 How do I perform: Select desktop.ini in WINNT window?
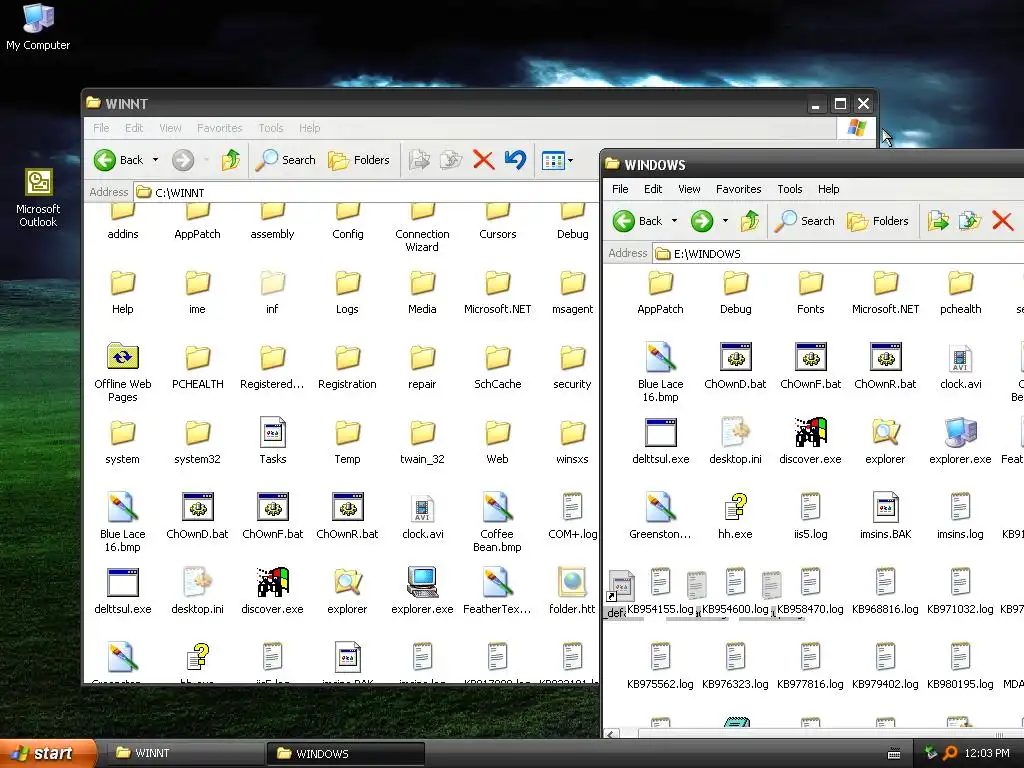(x=197, y=590)
